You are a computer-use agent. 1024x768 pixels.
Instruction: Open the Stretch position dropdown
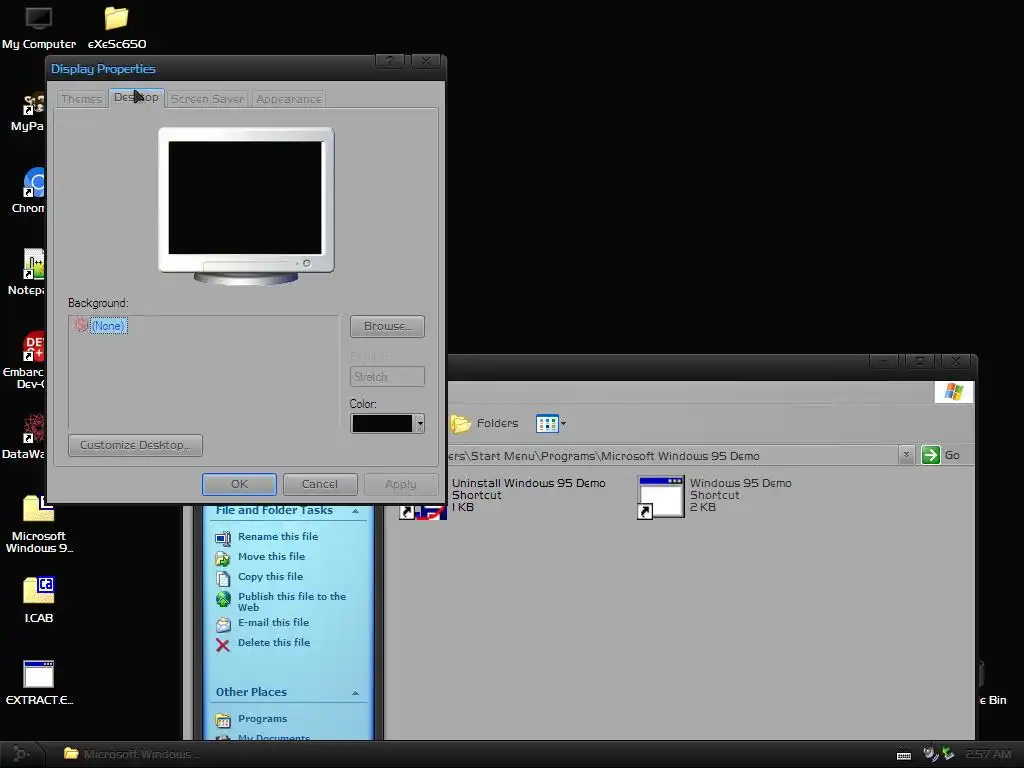click(x=387, y=377)
